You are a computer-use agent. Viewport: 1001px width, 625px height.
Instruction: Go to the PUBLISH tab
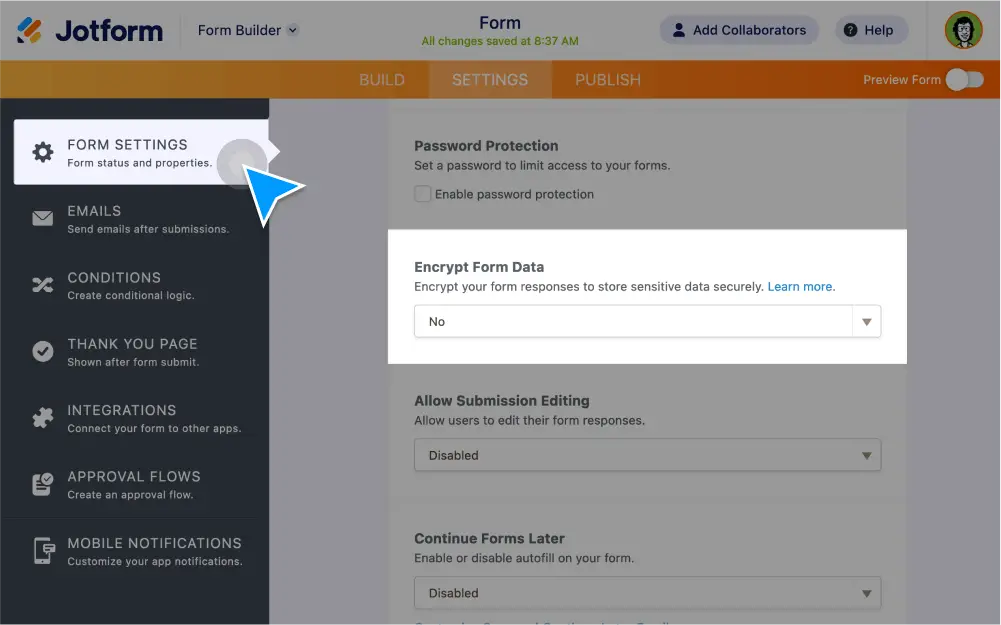(606, 80)
